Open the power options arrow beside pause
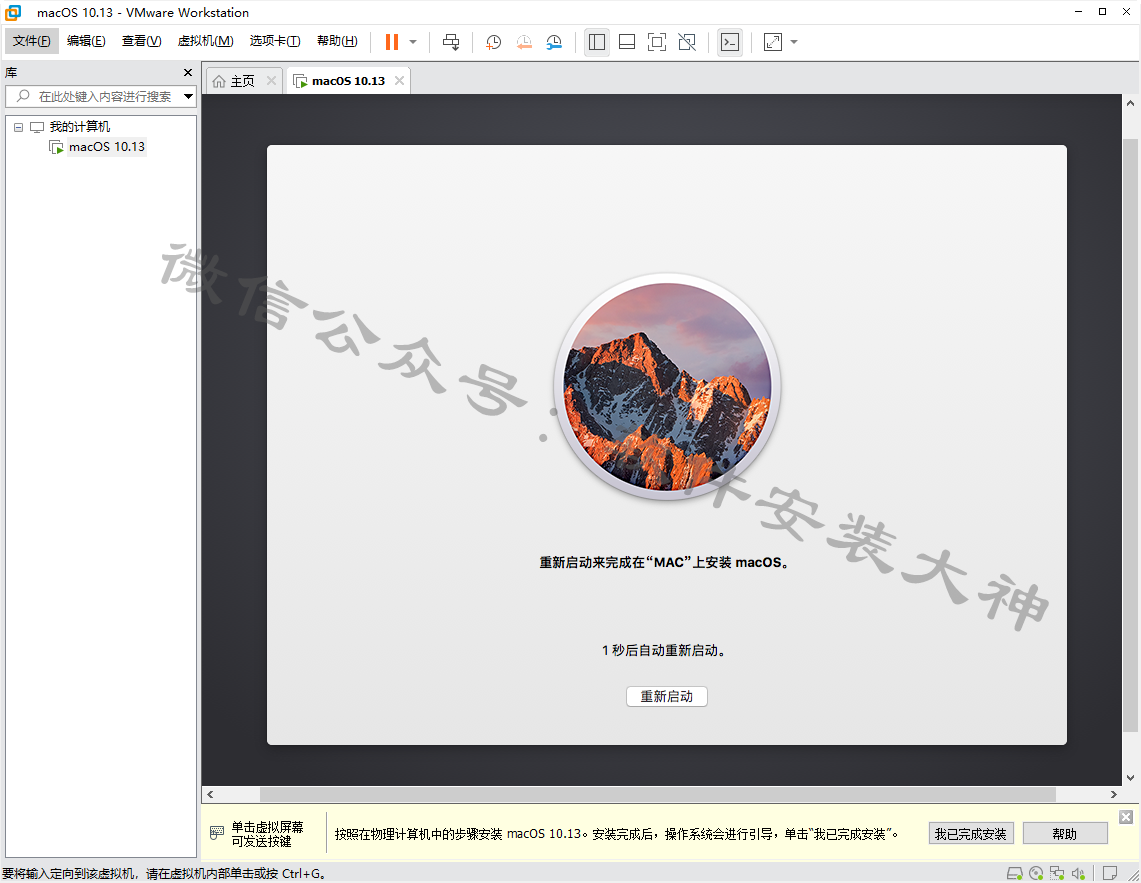Viewport: 1141px width, 883px height. click(x=413, y=42)
